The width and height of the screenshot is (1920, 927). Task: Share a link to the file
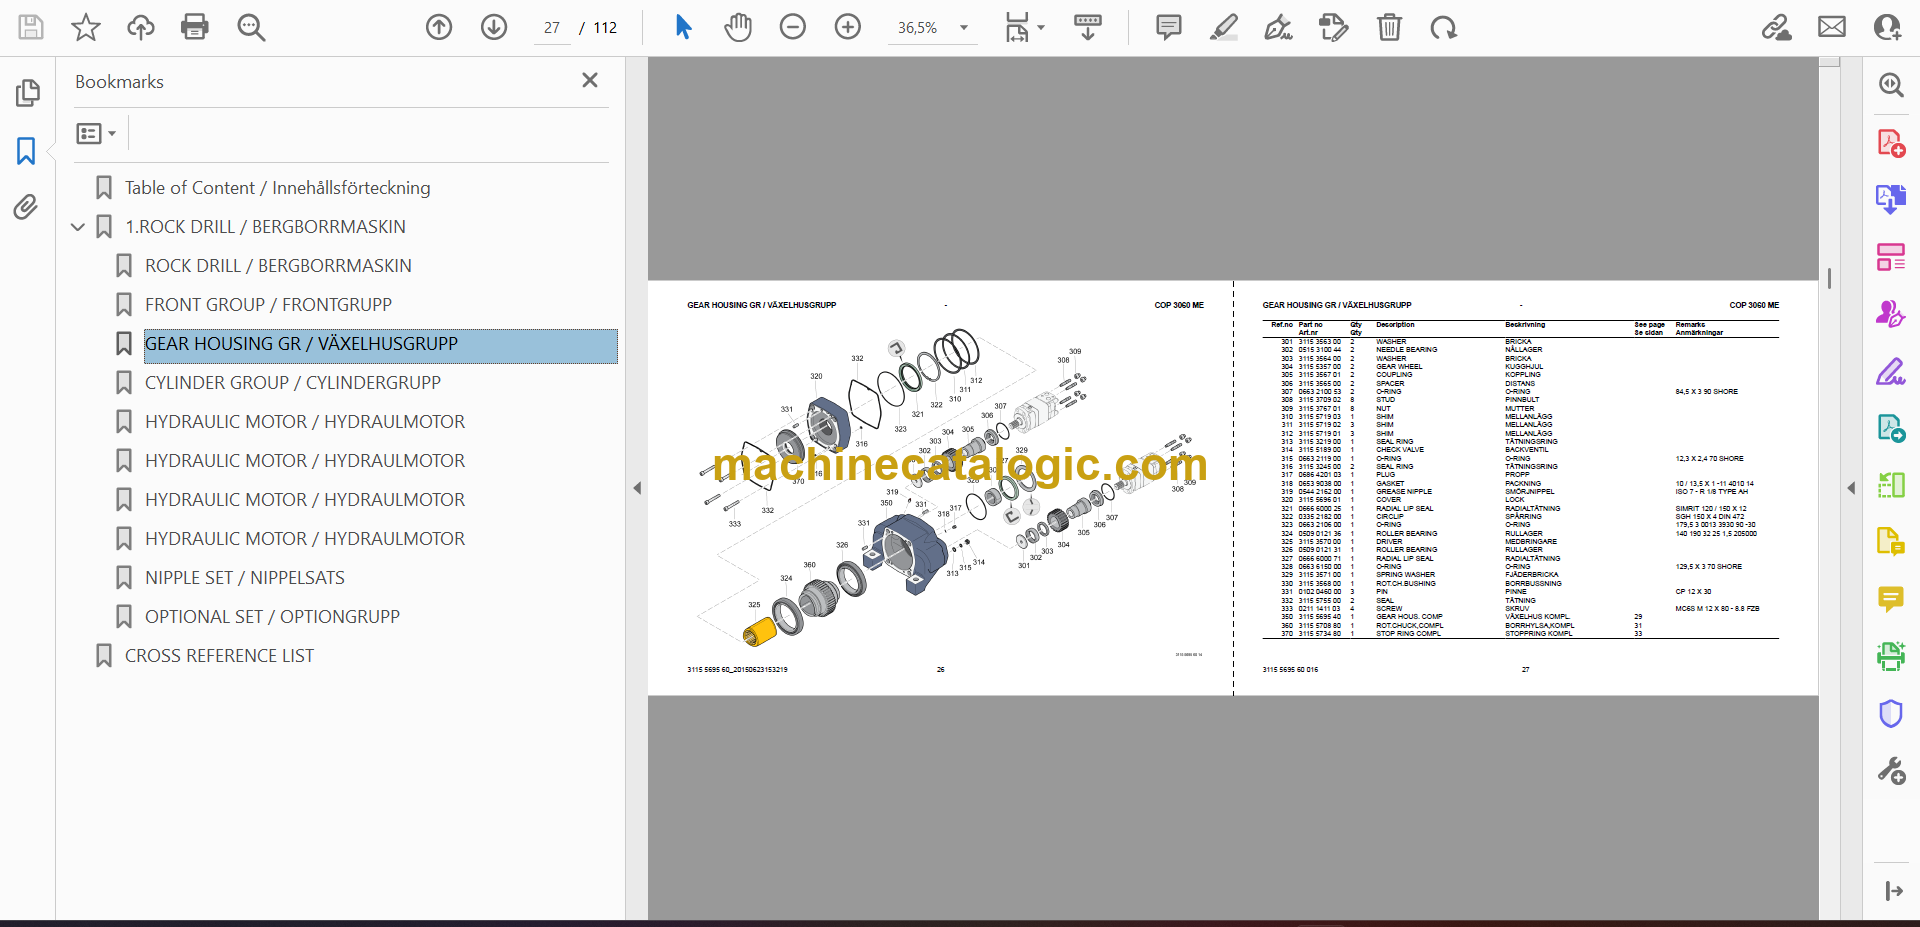coord(1777,27)
